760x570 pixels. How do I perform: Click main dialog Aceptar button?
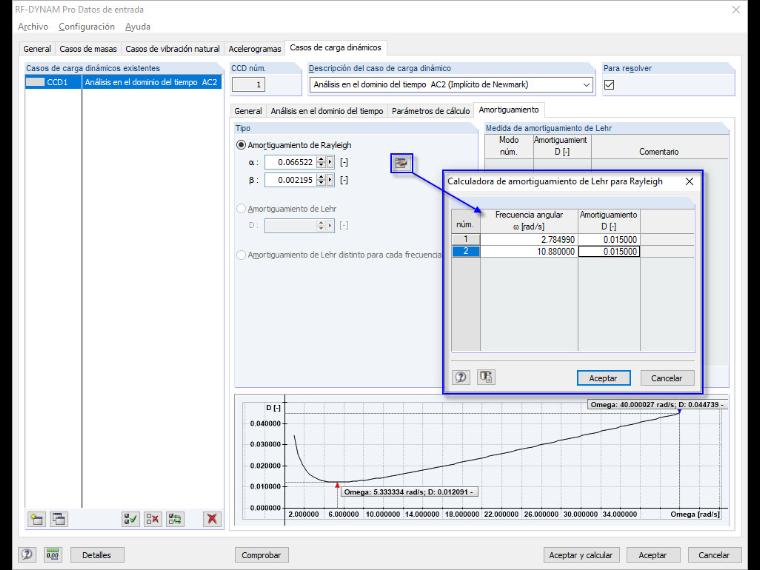coord(652,555)
